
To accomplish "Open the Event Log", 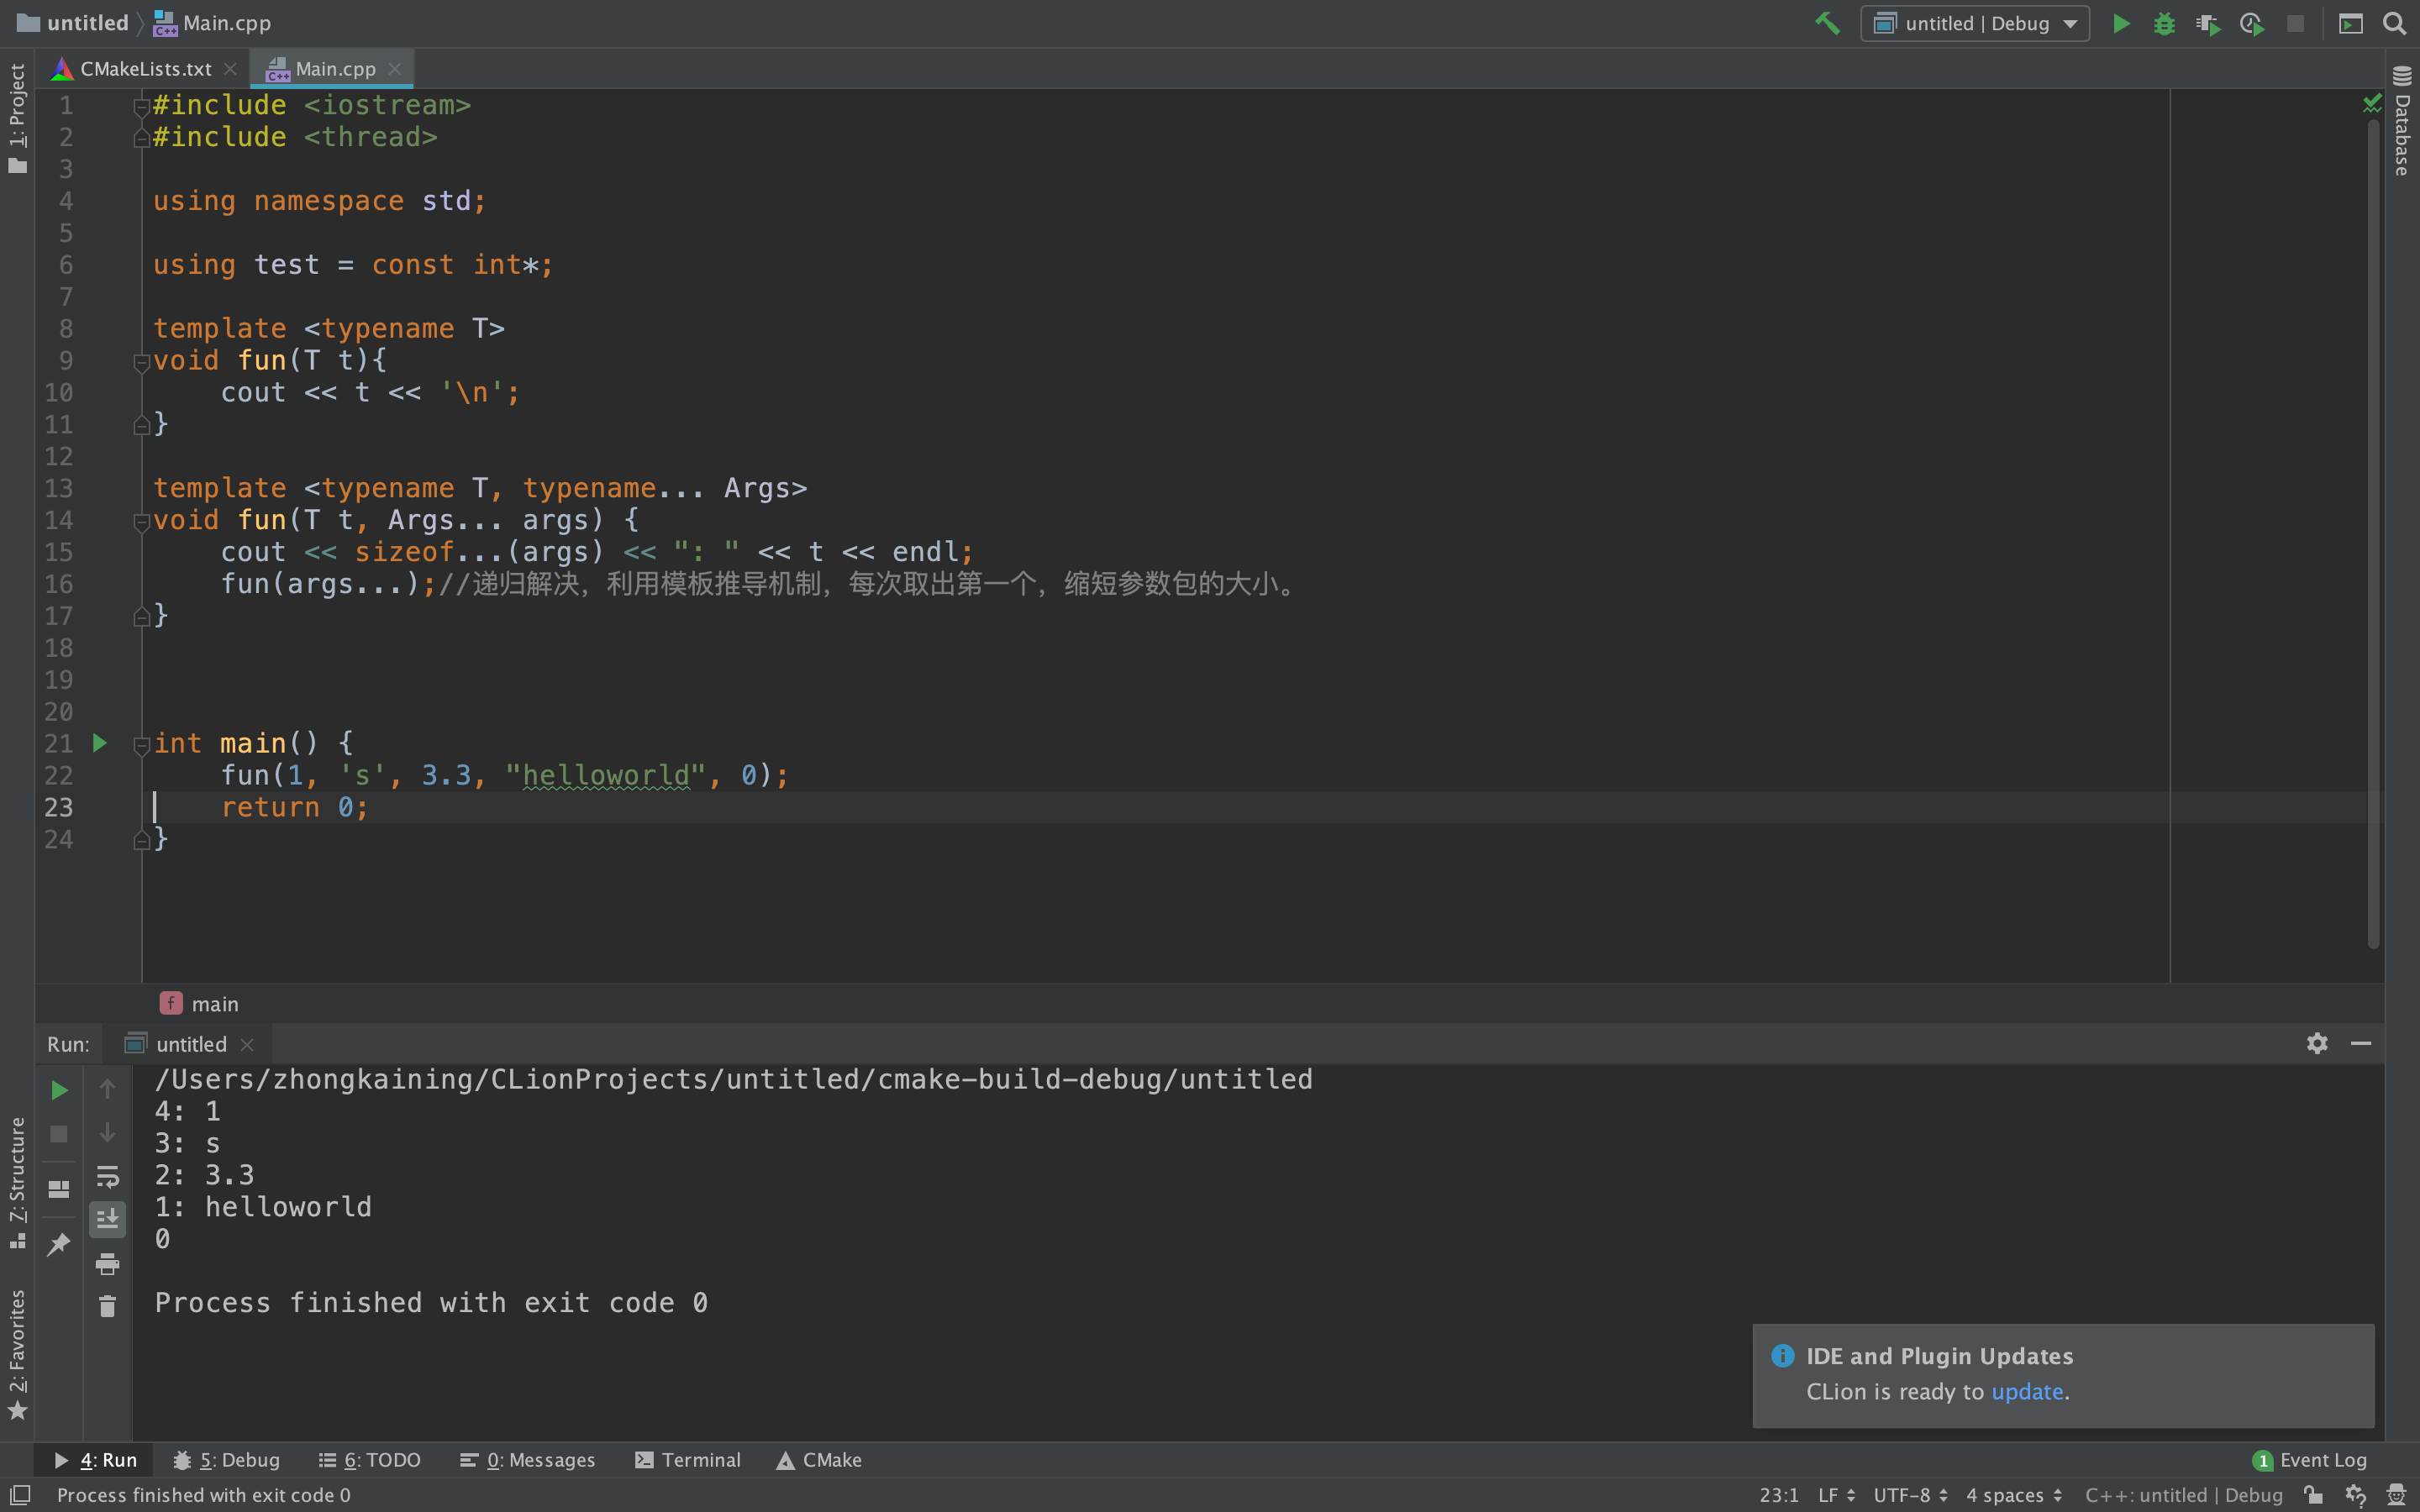I will [2310, 1460].
